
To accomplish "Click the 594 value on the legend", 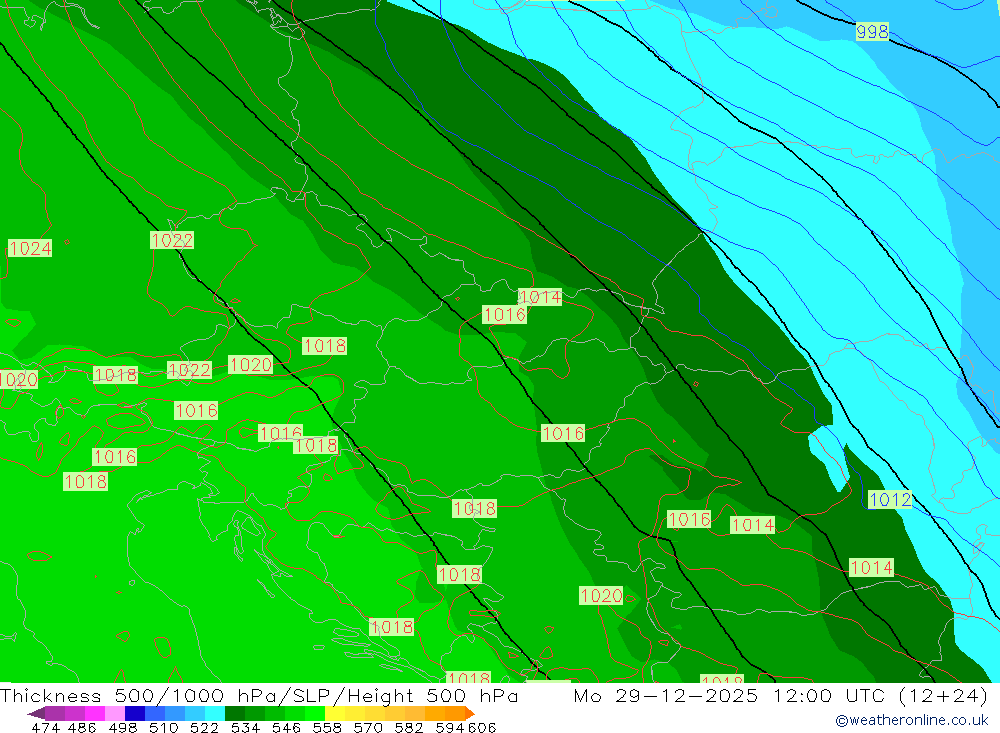I will (450, 727).
